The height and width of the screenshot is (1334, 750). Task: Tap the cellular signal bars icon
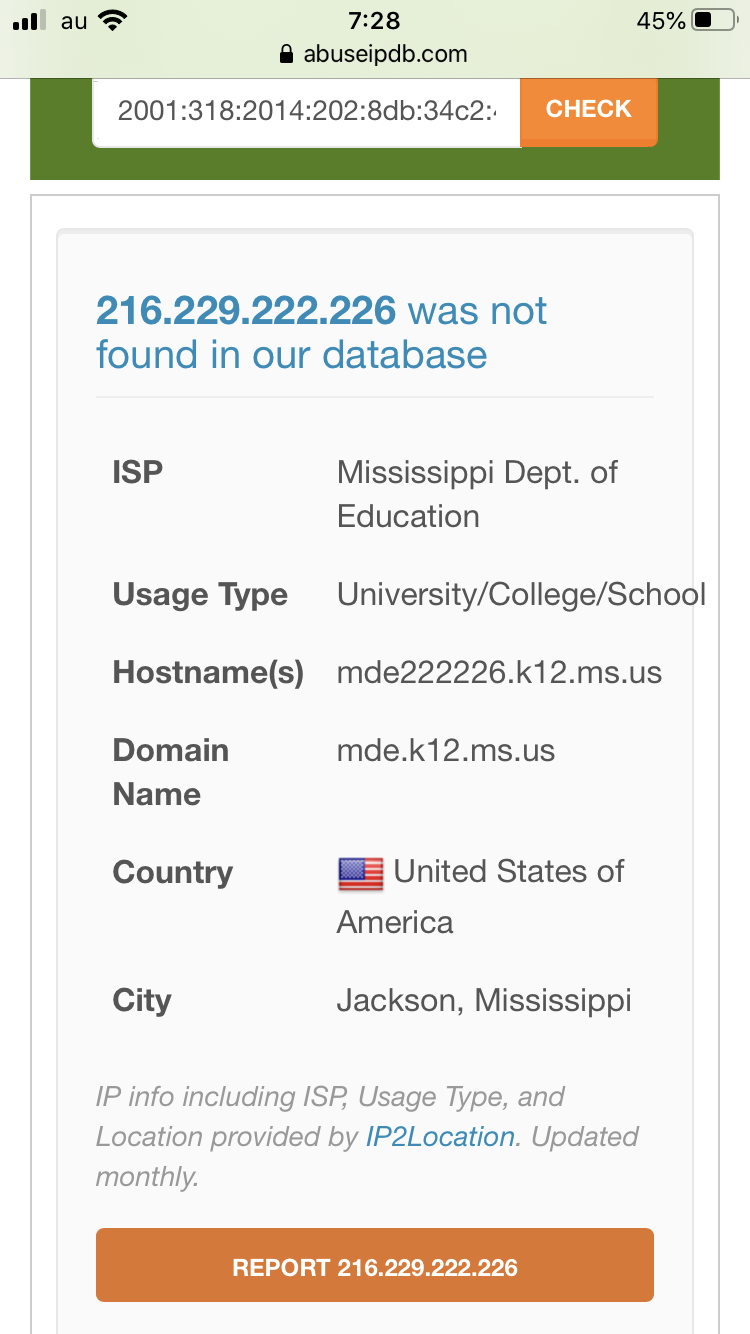coord(30,21)
